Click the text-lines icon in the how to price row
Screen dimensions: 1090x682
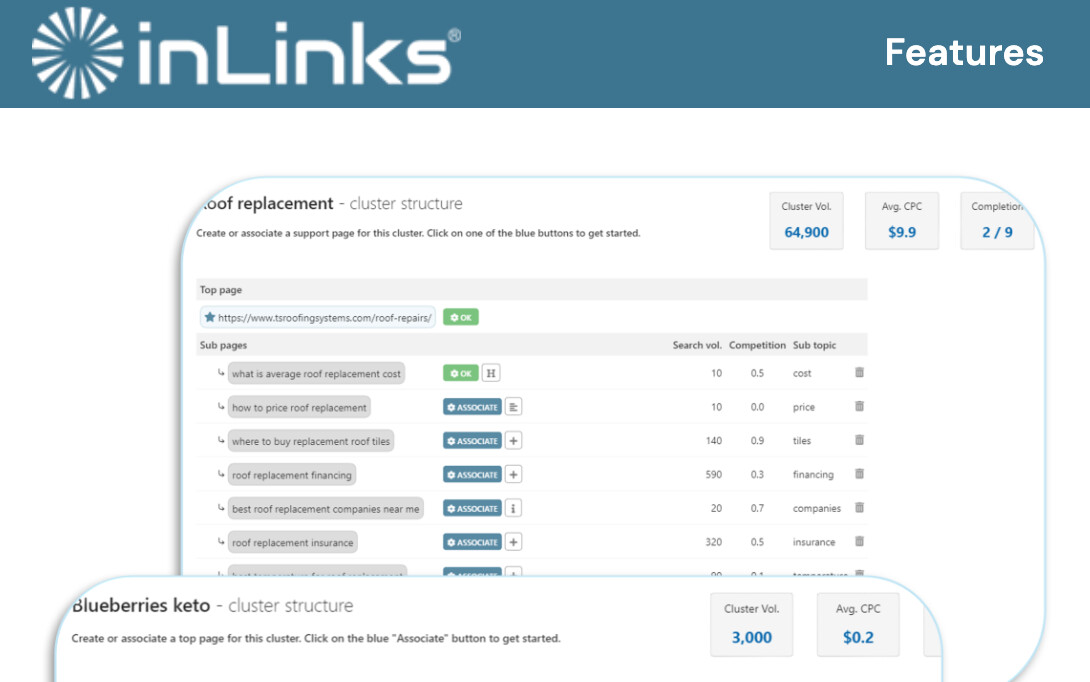pyautogui.click(x=513, y=407)
